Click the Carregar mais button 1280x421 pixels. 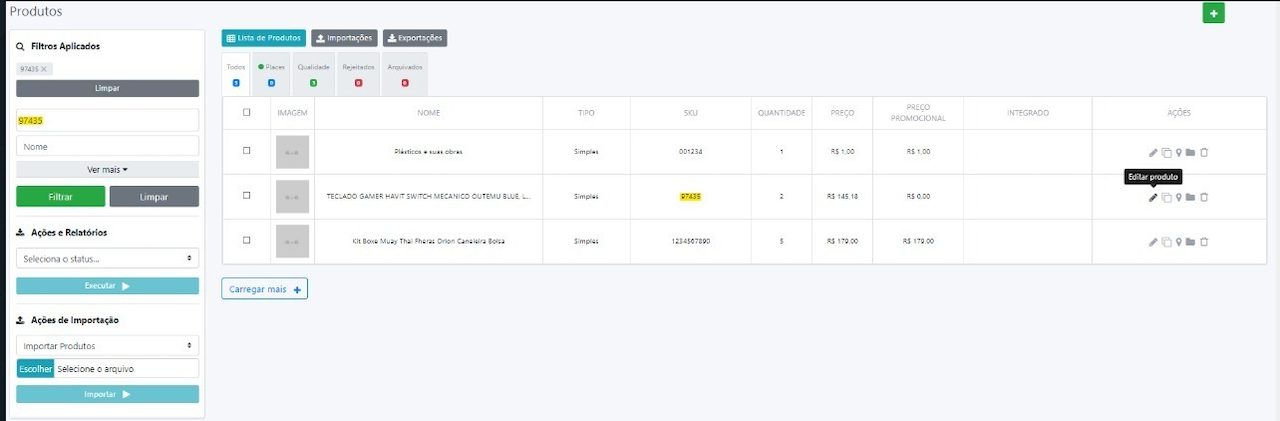(264, 289)
